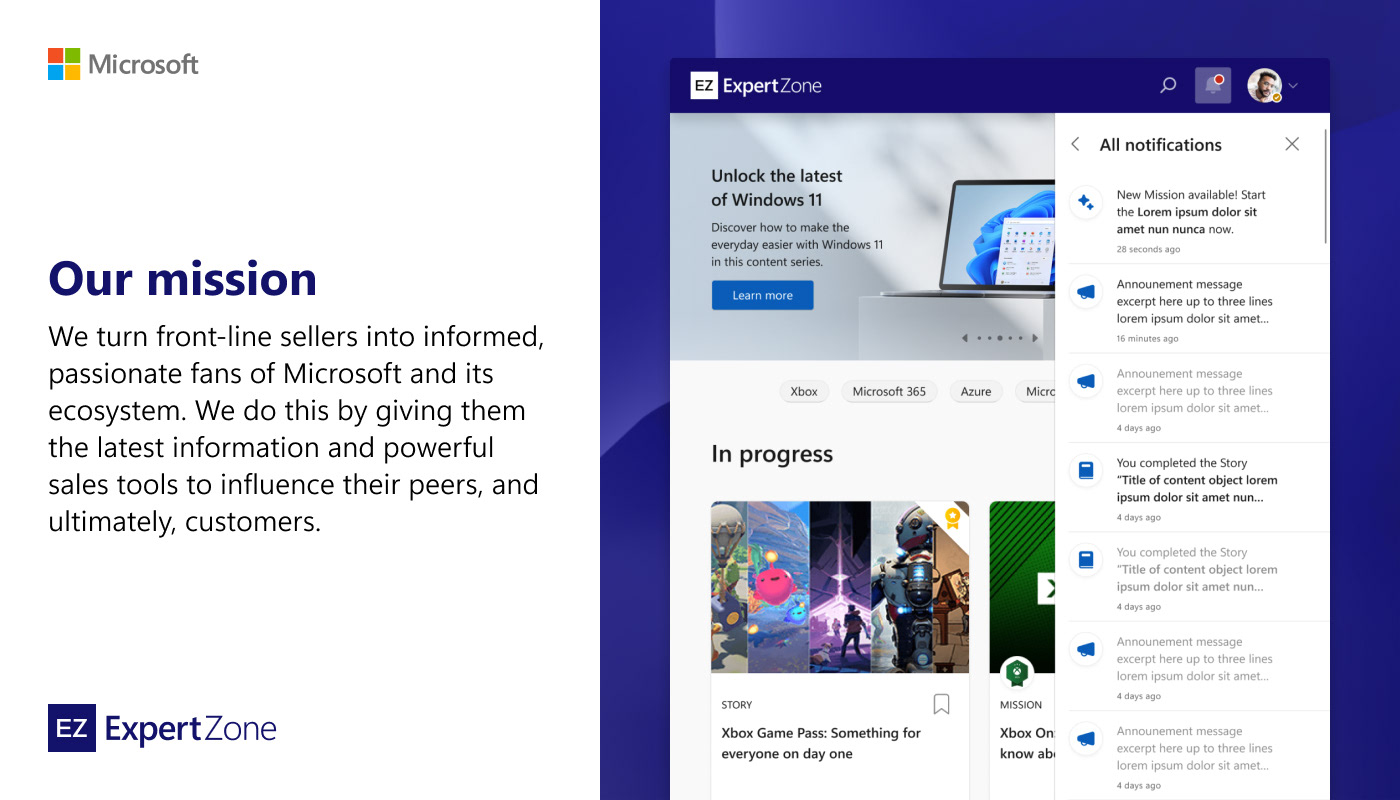
Task: Click the notifications panel scrollbar
Action: click(x=1326, y=185)
